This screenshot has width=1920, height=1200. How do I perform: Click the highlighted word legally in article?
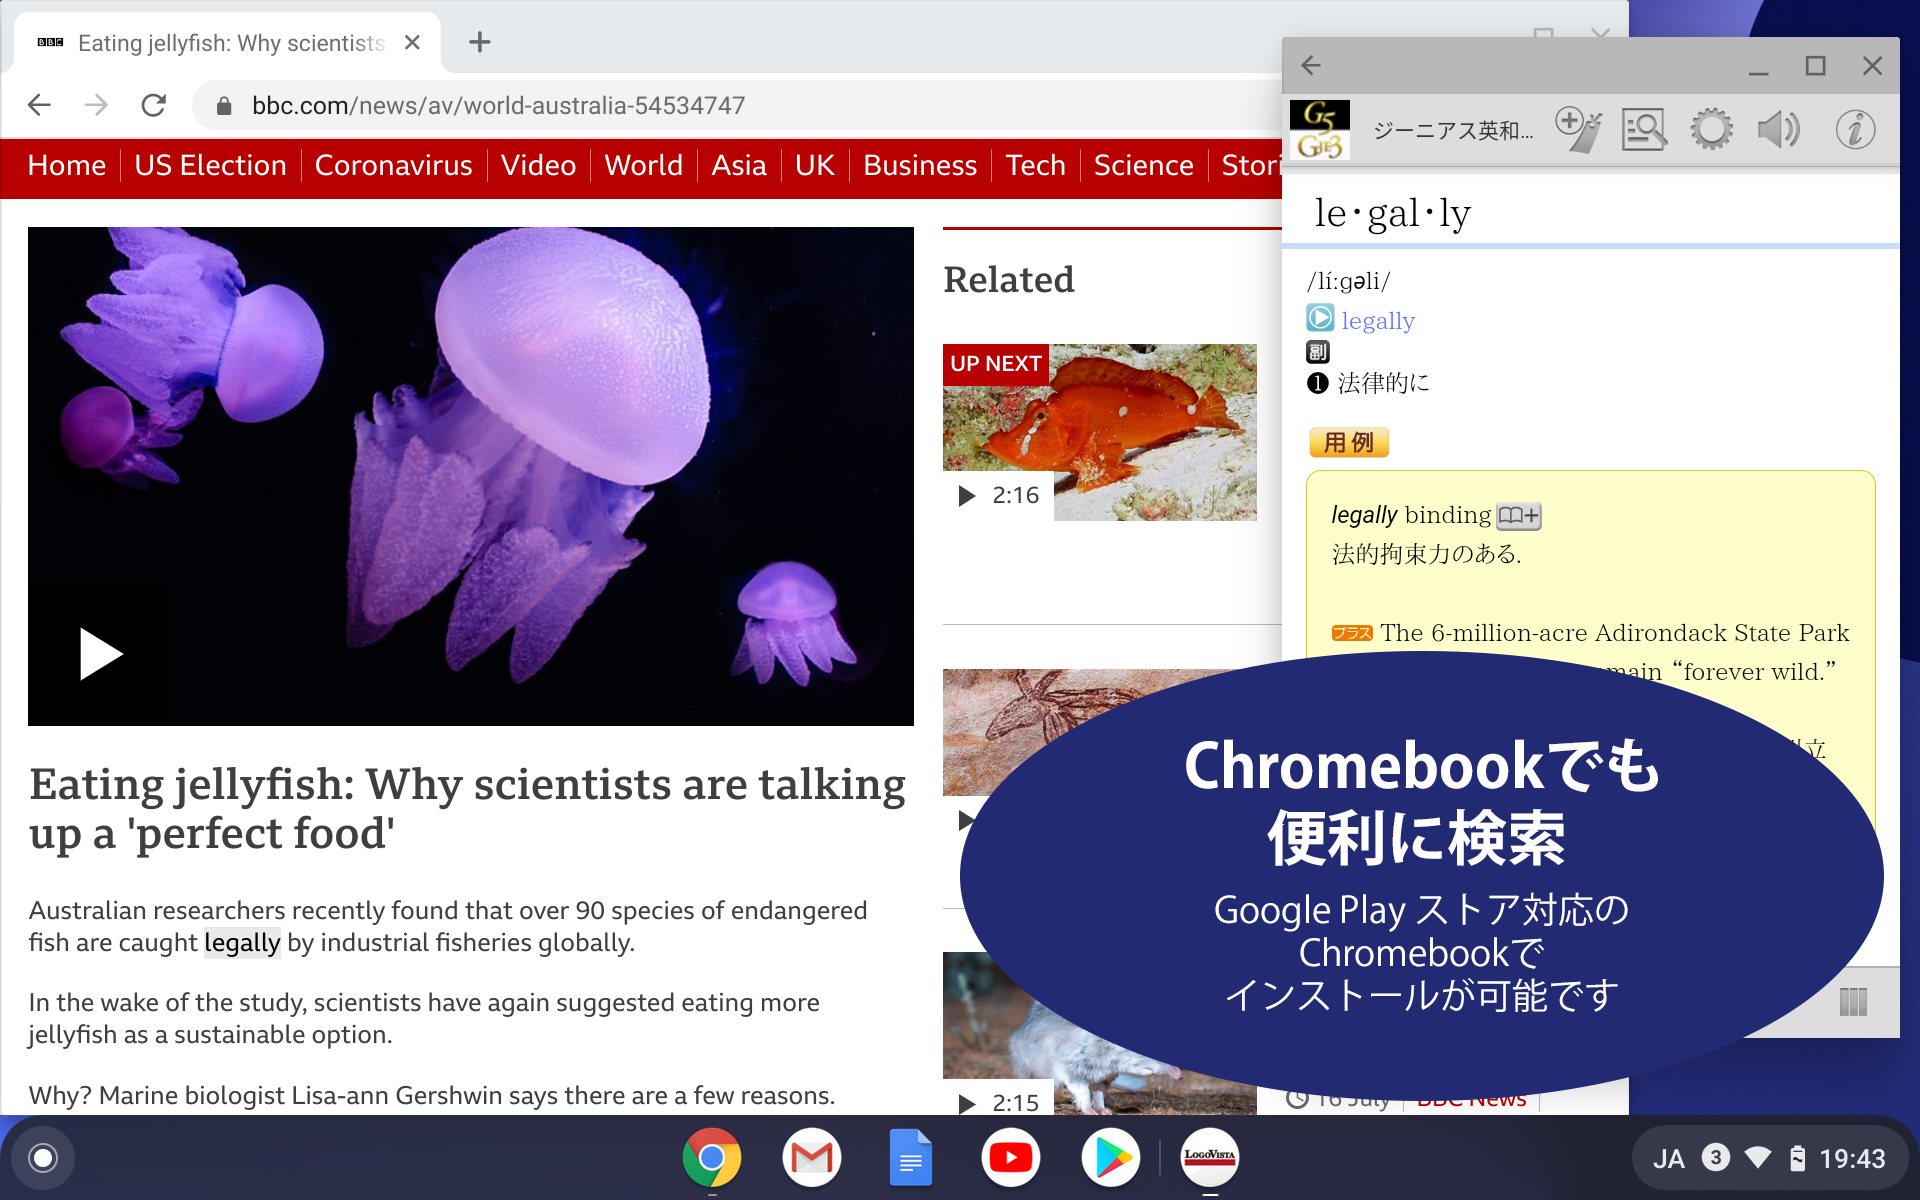[242, 943]
